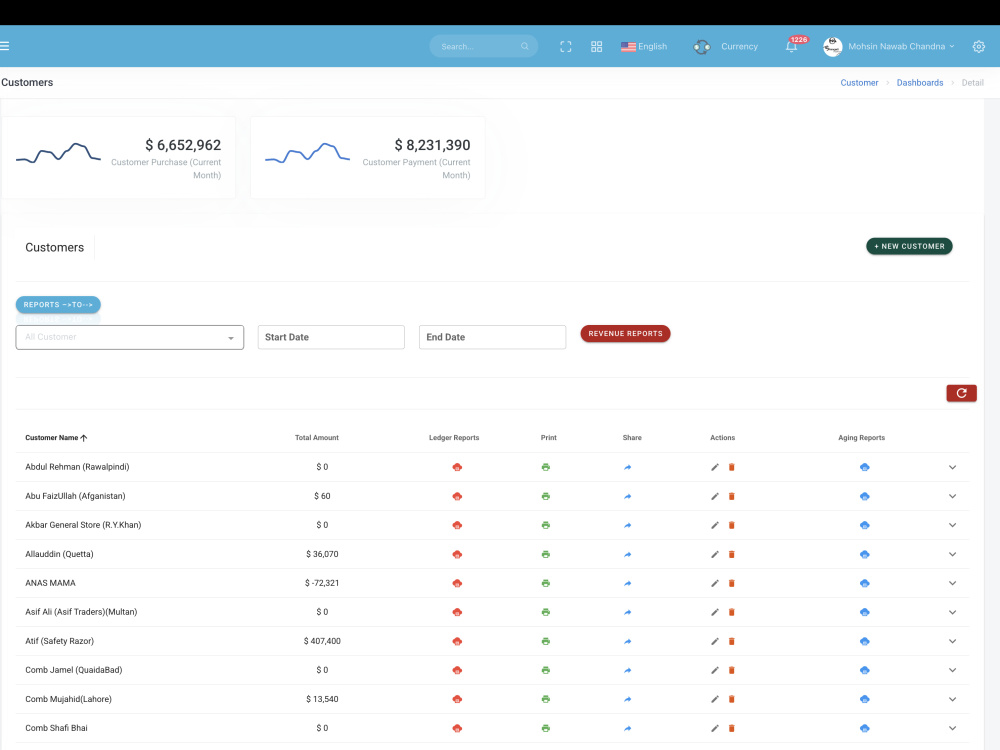Screen dimensions: 1000x750
Task: Sort by Total Amount column header
Action: click(x=316, y=438)
